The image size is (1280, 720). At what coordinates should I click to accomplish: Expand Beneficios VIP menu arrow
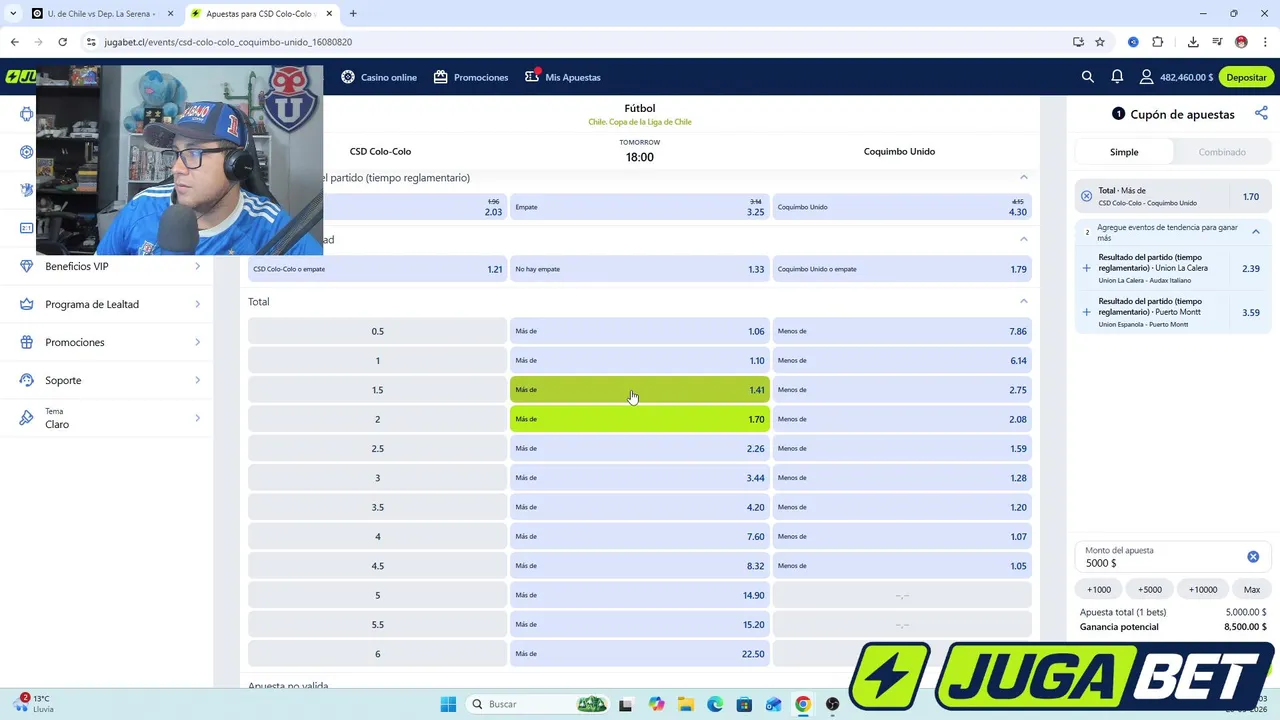(x=197, y=266)
